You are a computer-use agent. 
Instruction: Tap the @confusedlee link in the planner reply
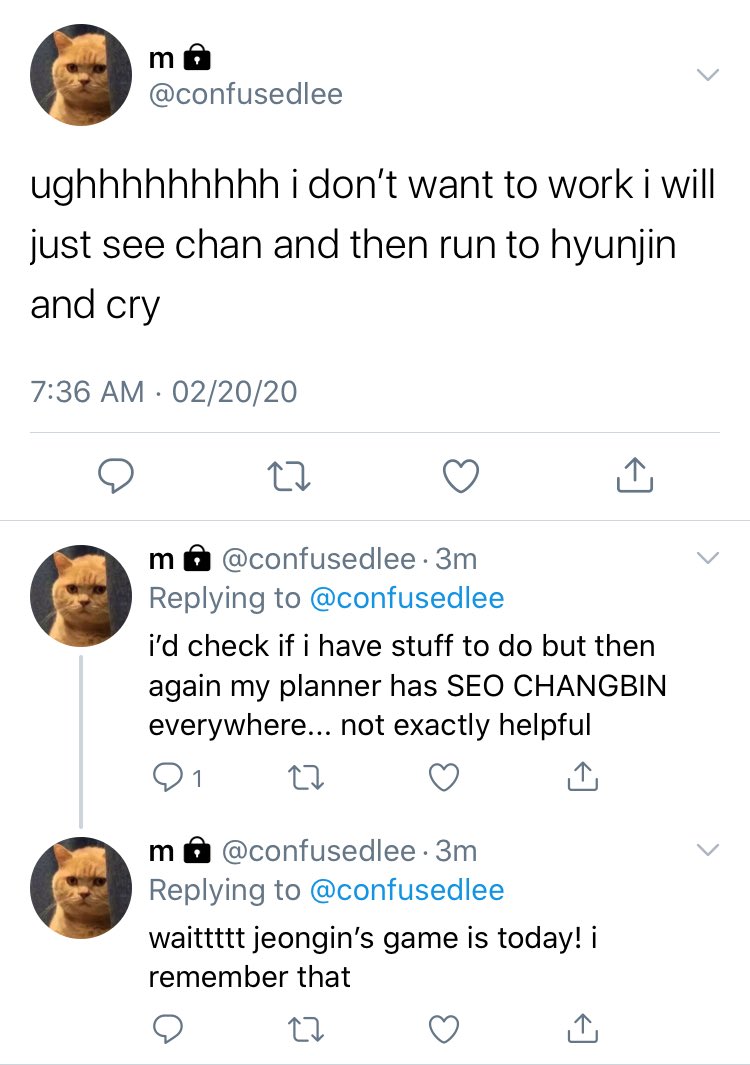[x=407, y=598]
